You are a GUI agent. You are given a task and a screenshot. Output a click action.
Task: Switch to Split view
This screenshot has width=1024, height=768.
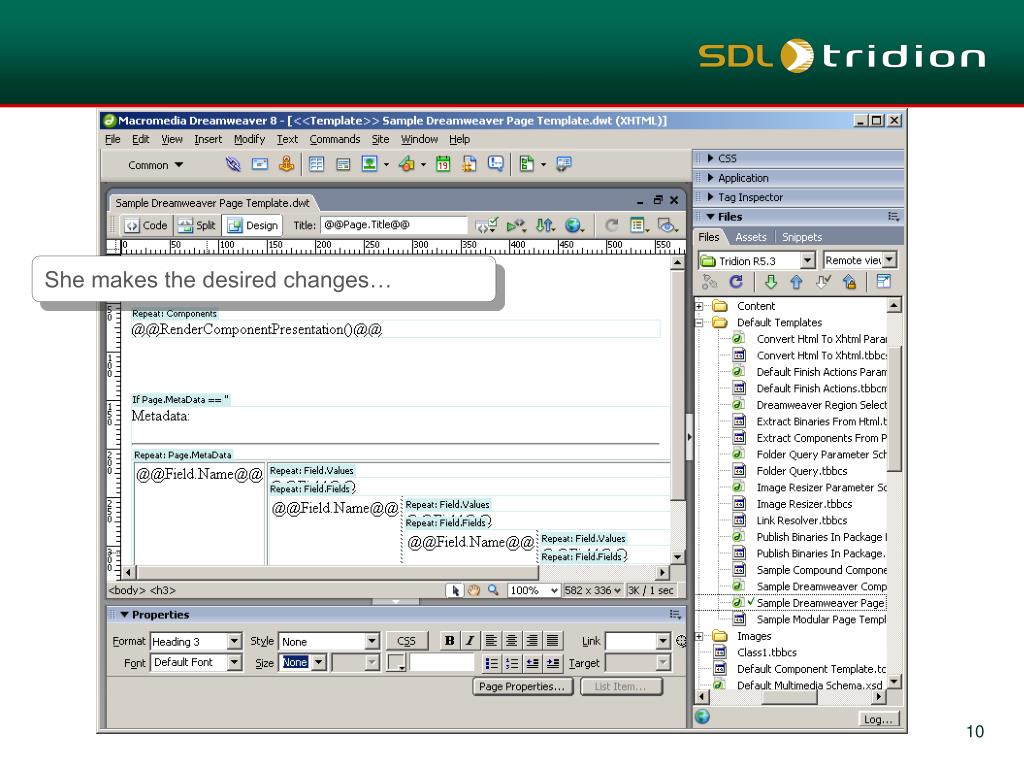pos(197,225)
